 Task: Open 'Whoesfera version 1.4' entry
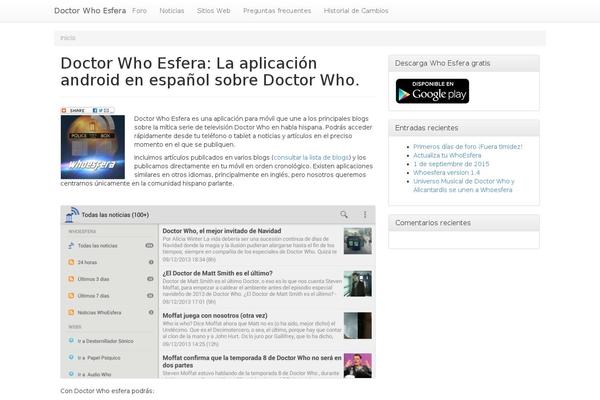pyautogui.click(x=446, y=173)
